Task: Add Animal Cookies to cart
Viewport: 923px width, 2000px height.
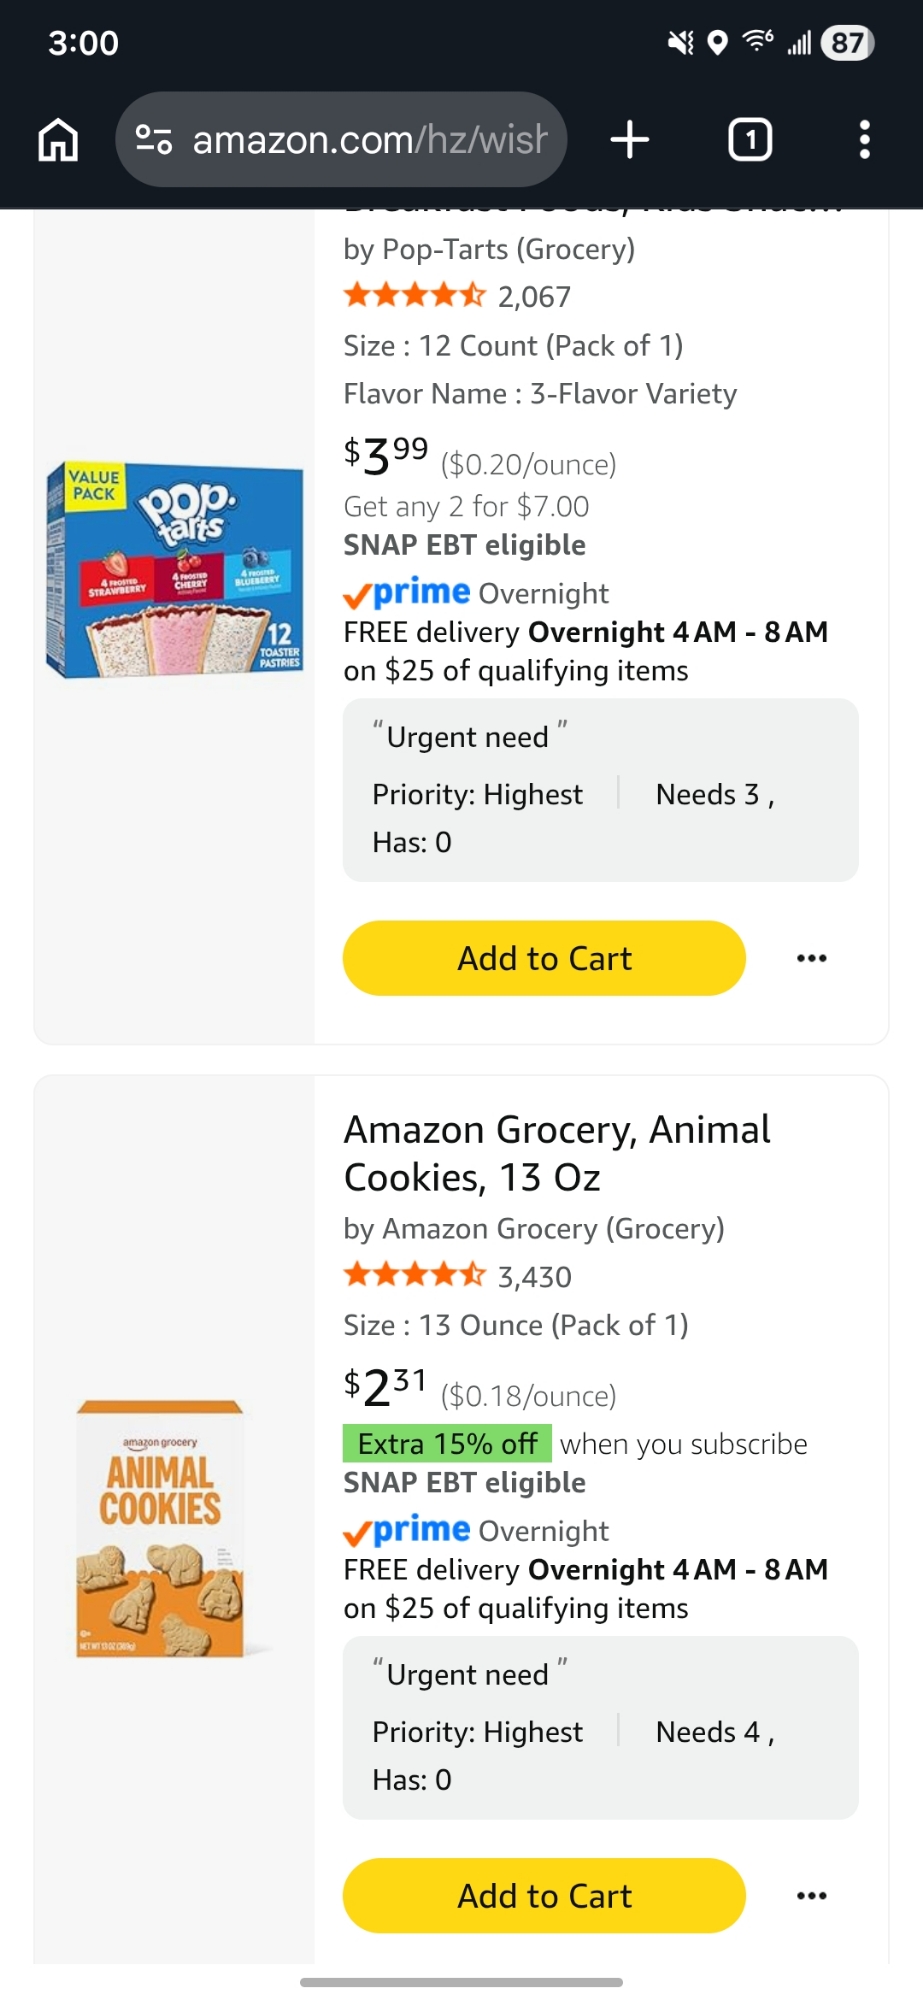Action: pos(544,1895)
